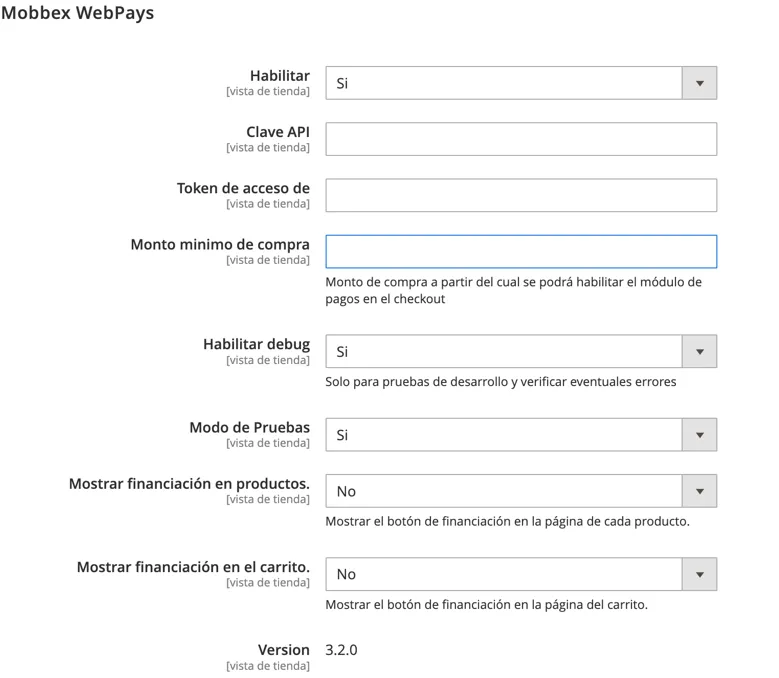The image size is (779, 678).
Task: Click the Token de acceso input field
Action: tap(521, 195)
